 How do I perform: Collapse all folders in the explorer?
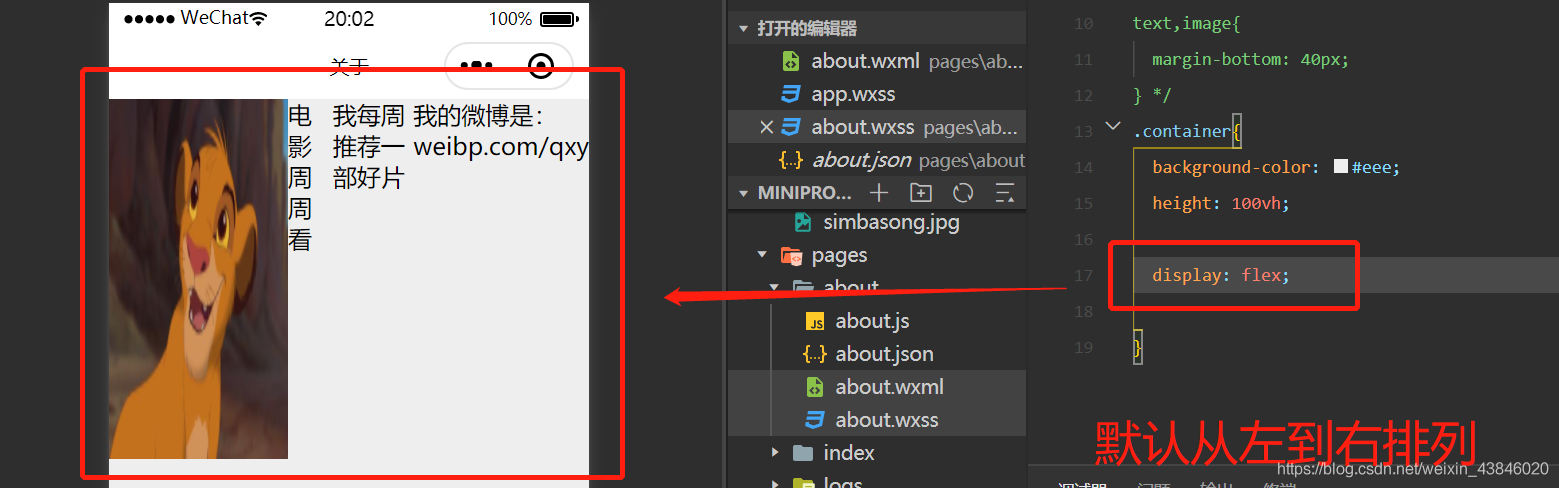point(1005,193)
